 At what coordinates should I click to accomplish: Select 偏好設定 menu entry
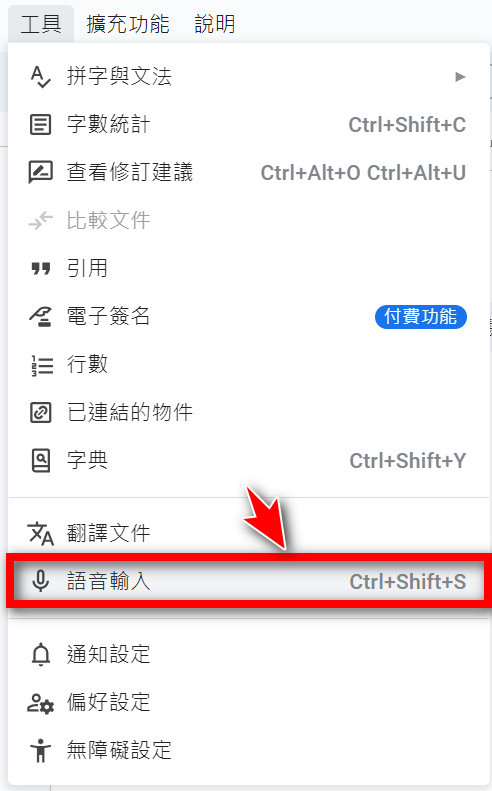point(249,702)
